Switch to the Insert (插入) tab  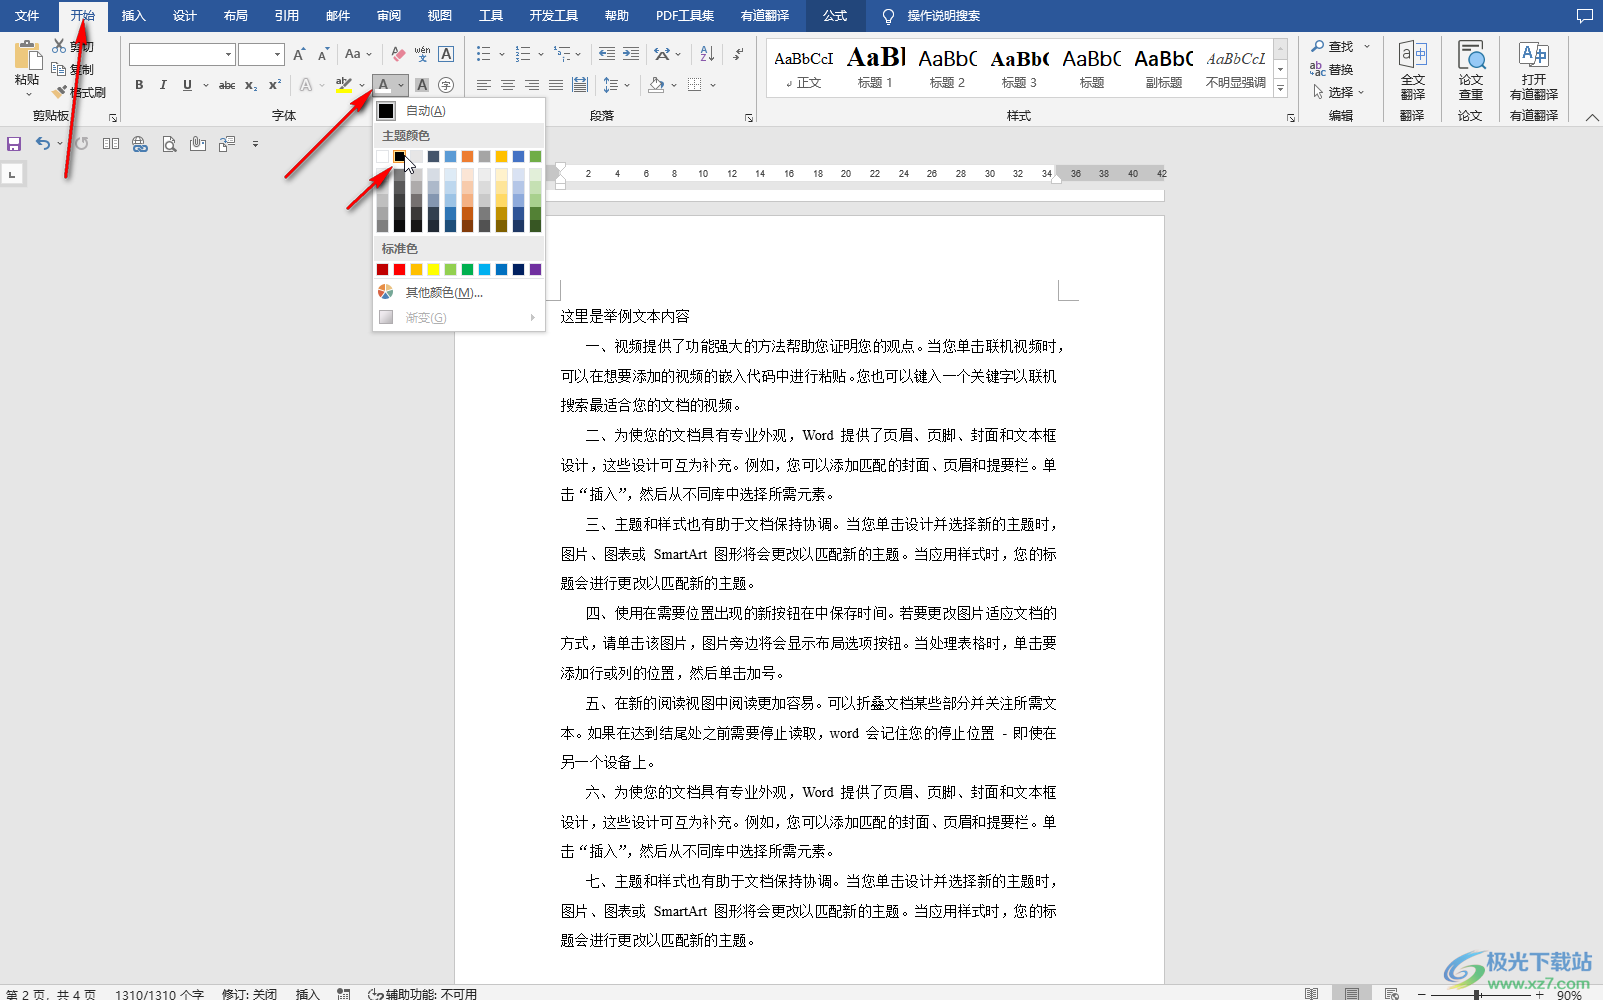133,15
